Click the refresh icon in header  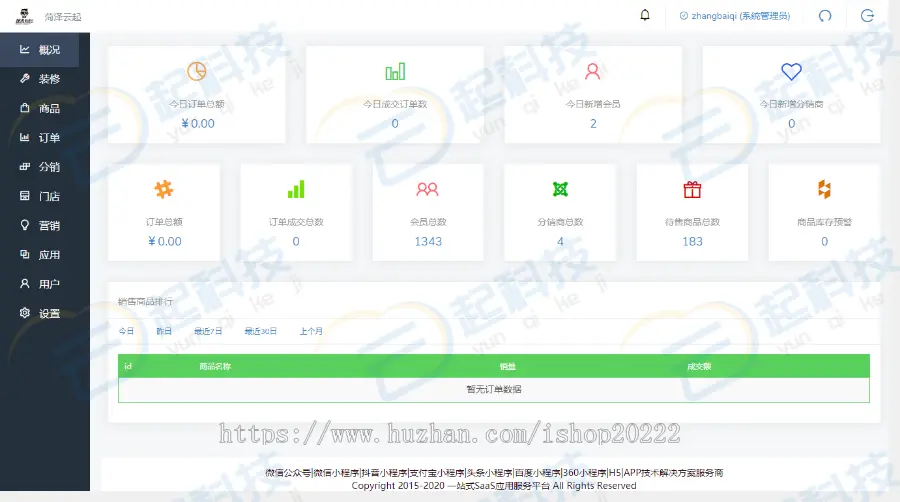pos(825,16)
